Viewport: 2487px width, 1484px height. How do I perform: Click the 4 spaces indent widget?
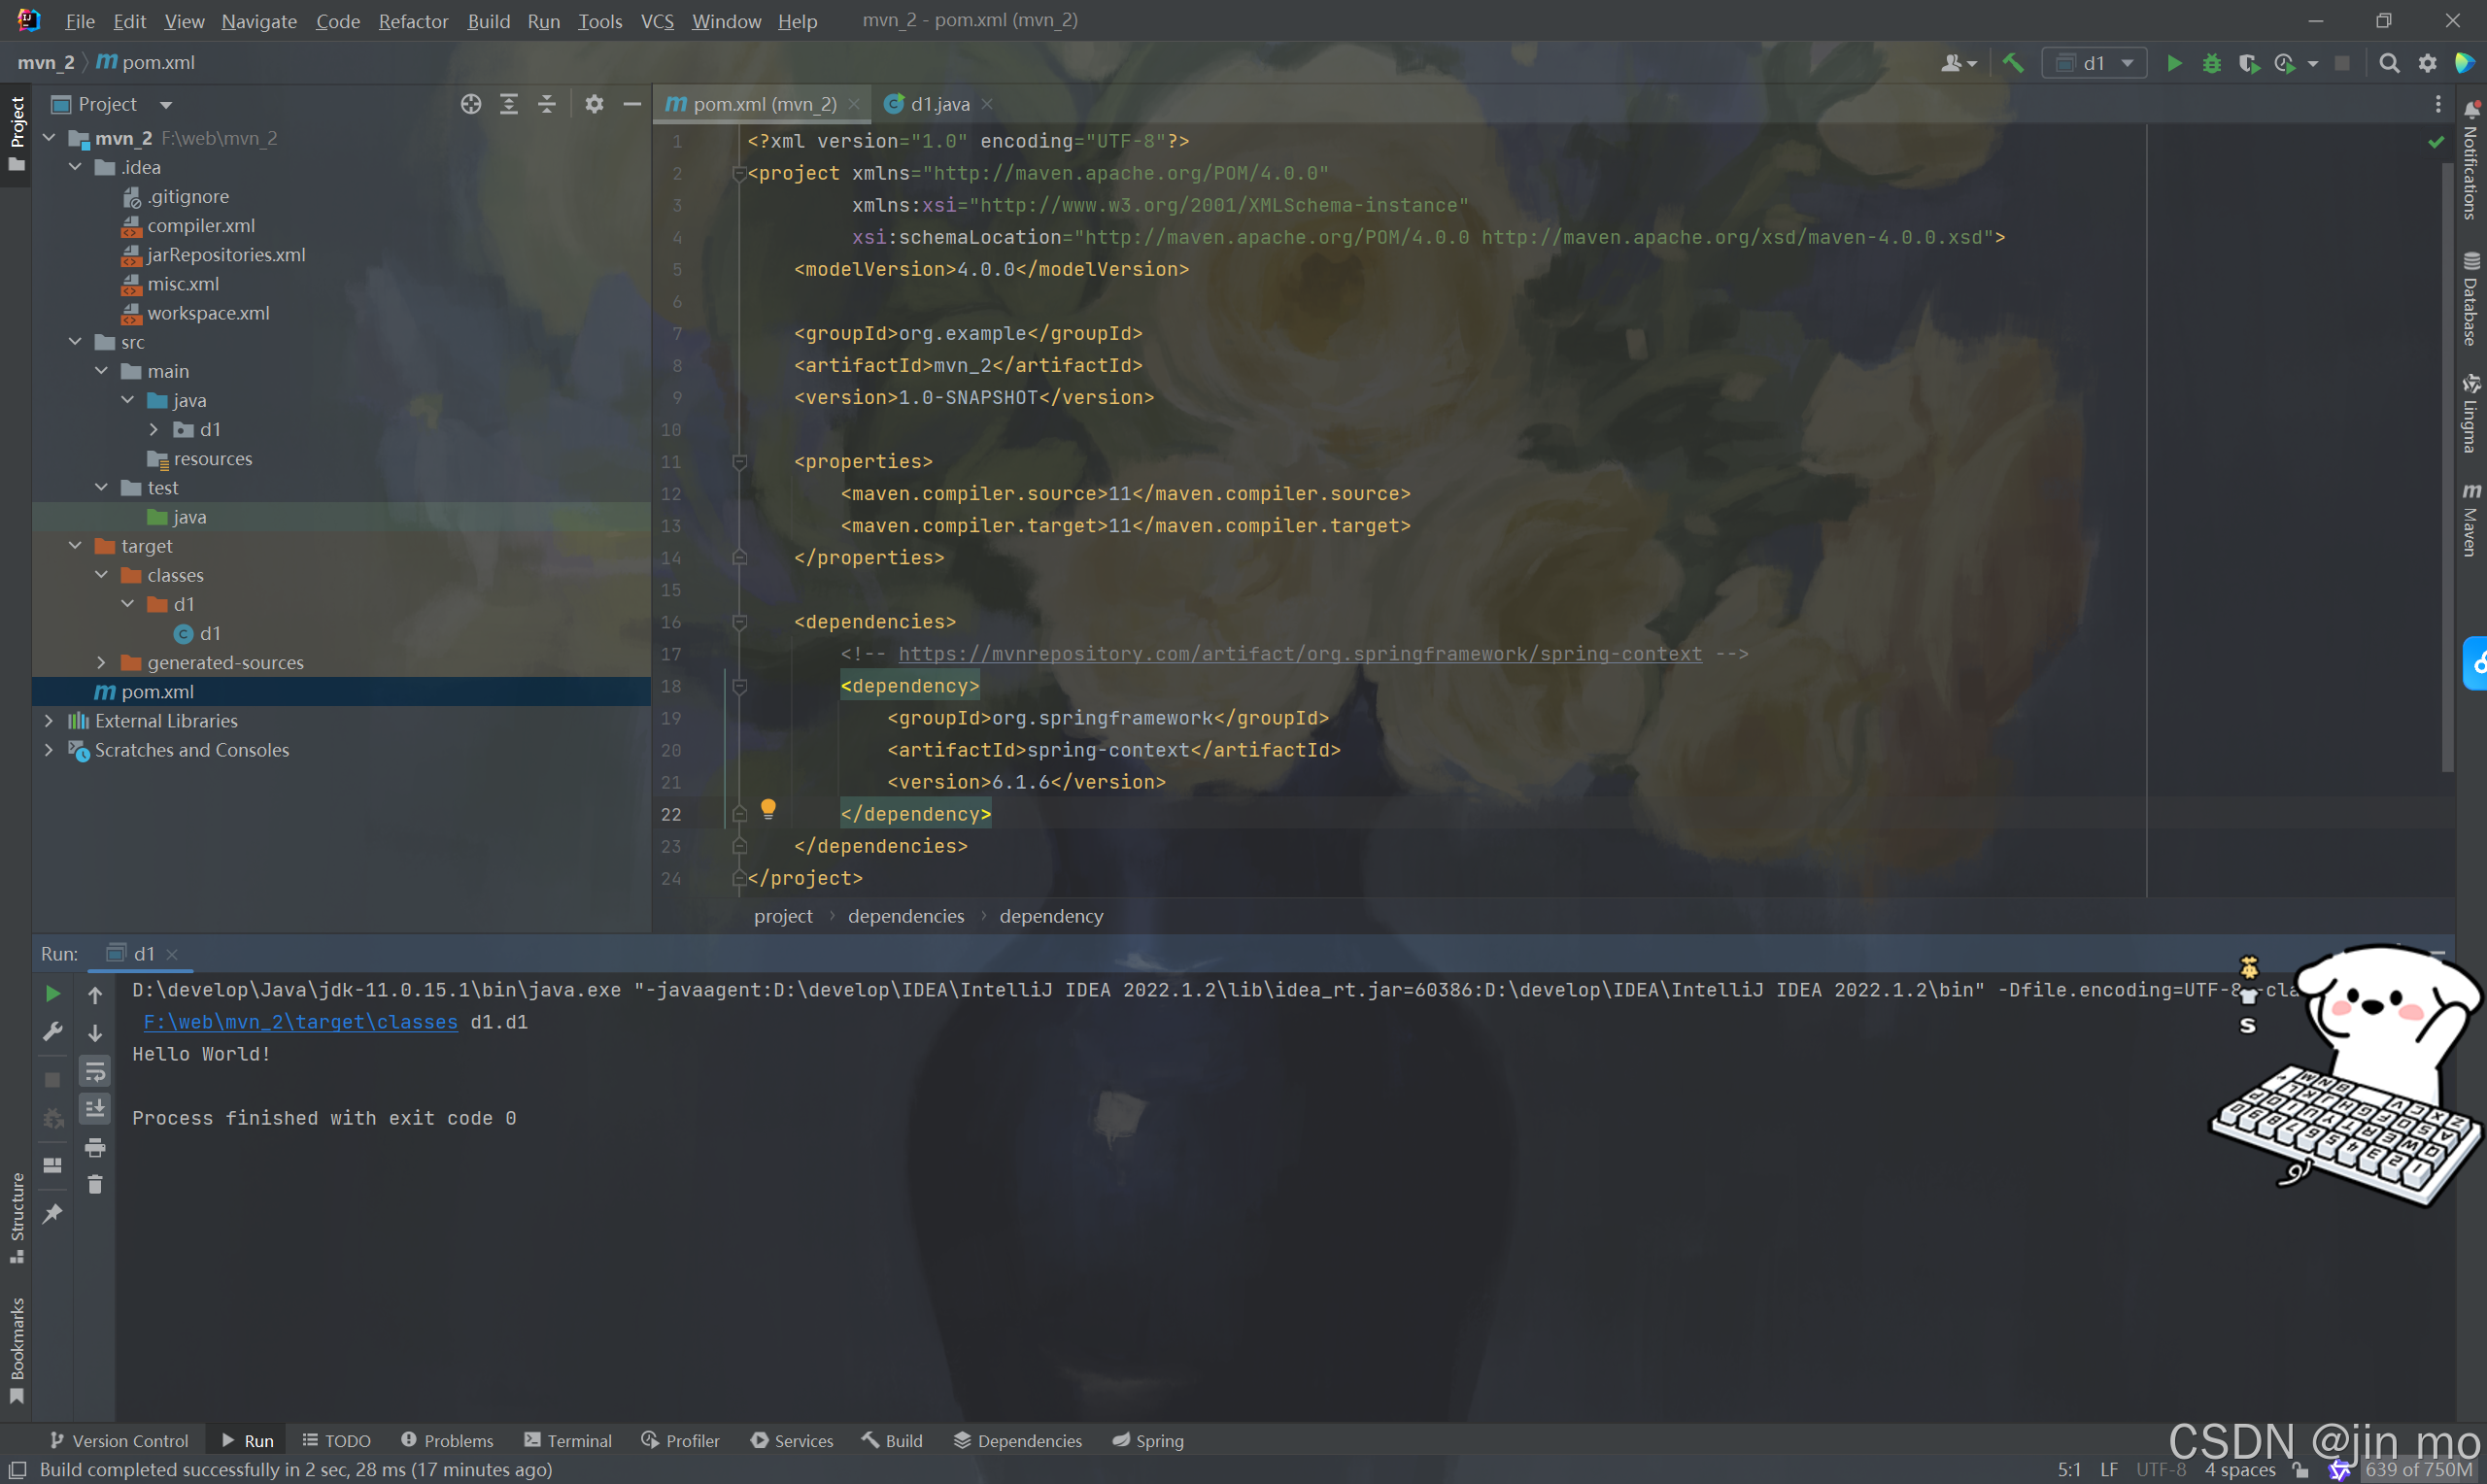point(2240,1470)
